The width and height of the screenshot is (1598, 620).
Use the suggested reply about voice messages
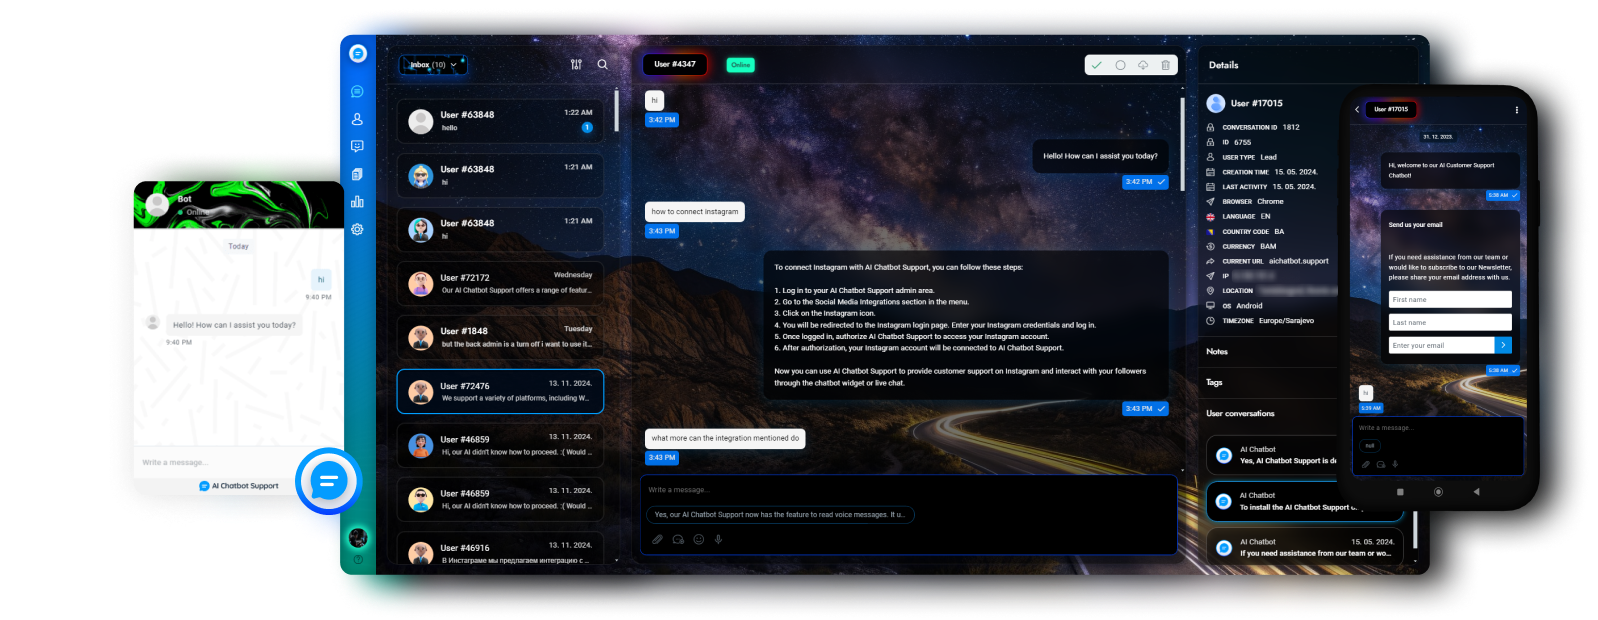(780, 515)
